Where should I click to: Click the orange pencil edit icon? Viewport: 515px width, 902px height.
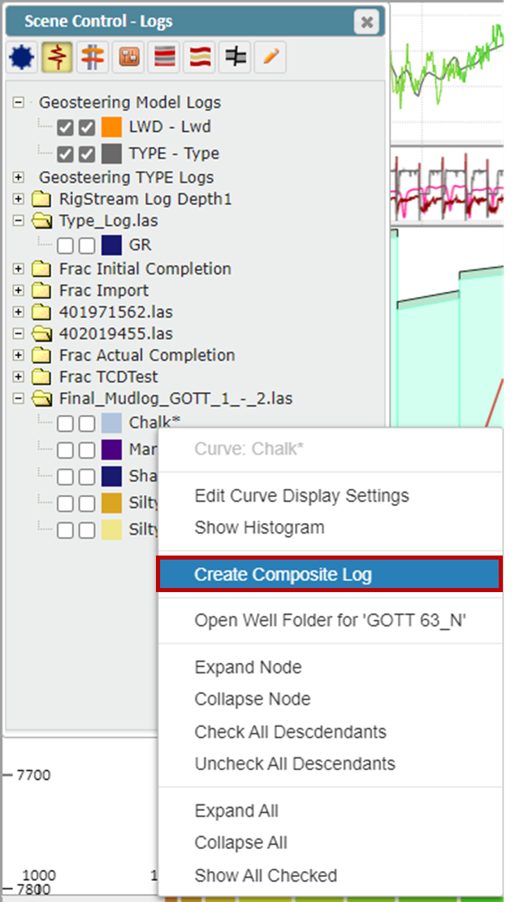[271, 57]
